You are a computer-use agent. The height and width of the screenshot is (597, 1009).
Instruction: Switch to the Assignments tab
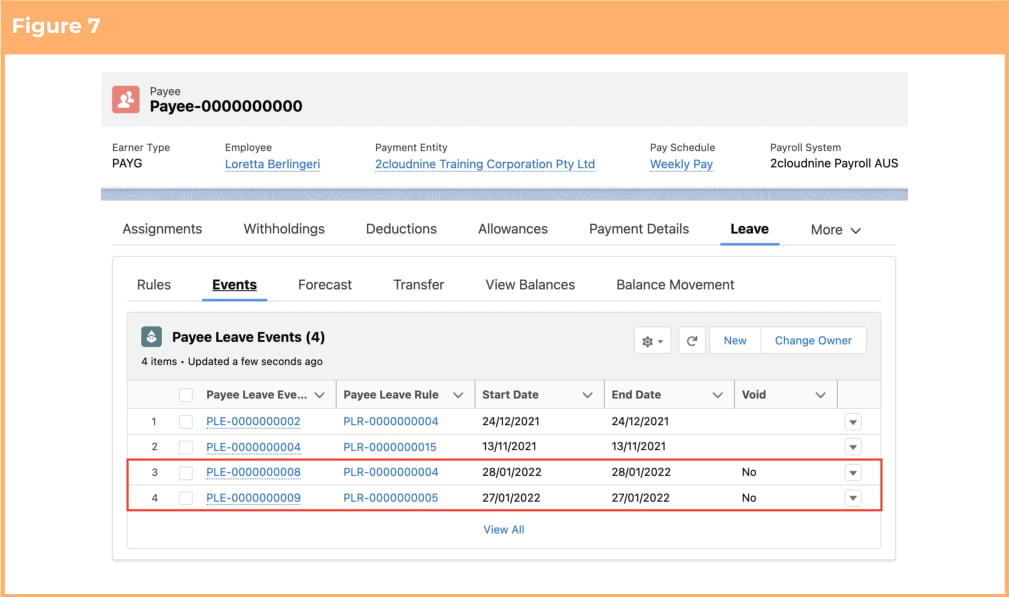[x=162, y=229]
